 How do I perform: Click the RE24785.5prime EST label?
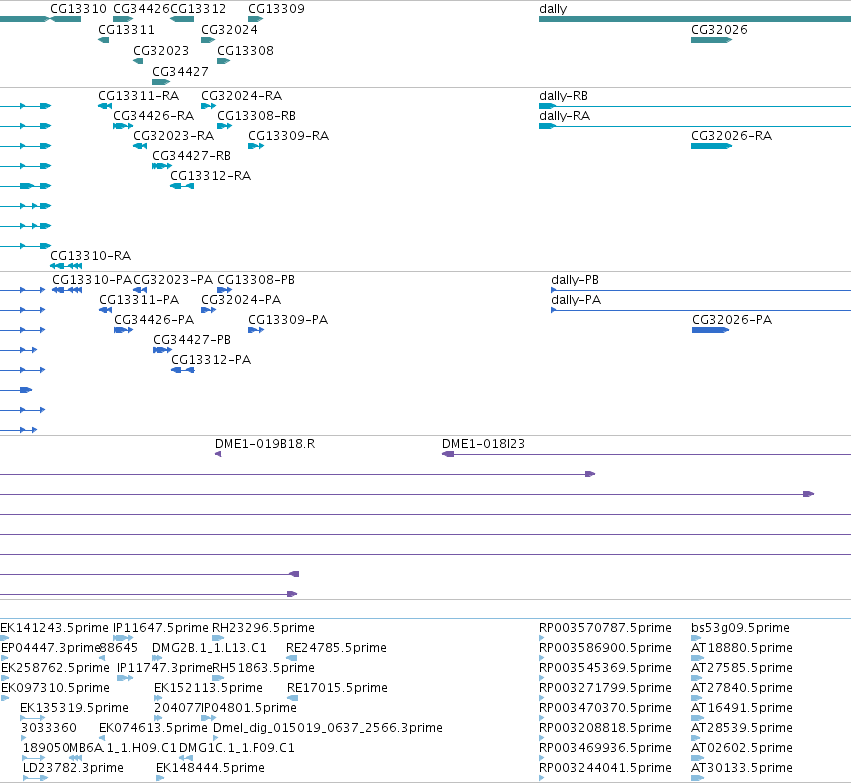point(336,648)
